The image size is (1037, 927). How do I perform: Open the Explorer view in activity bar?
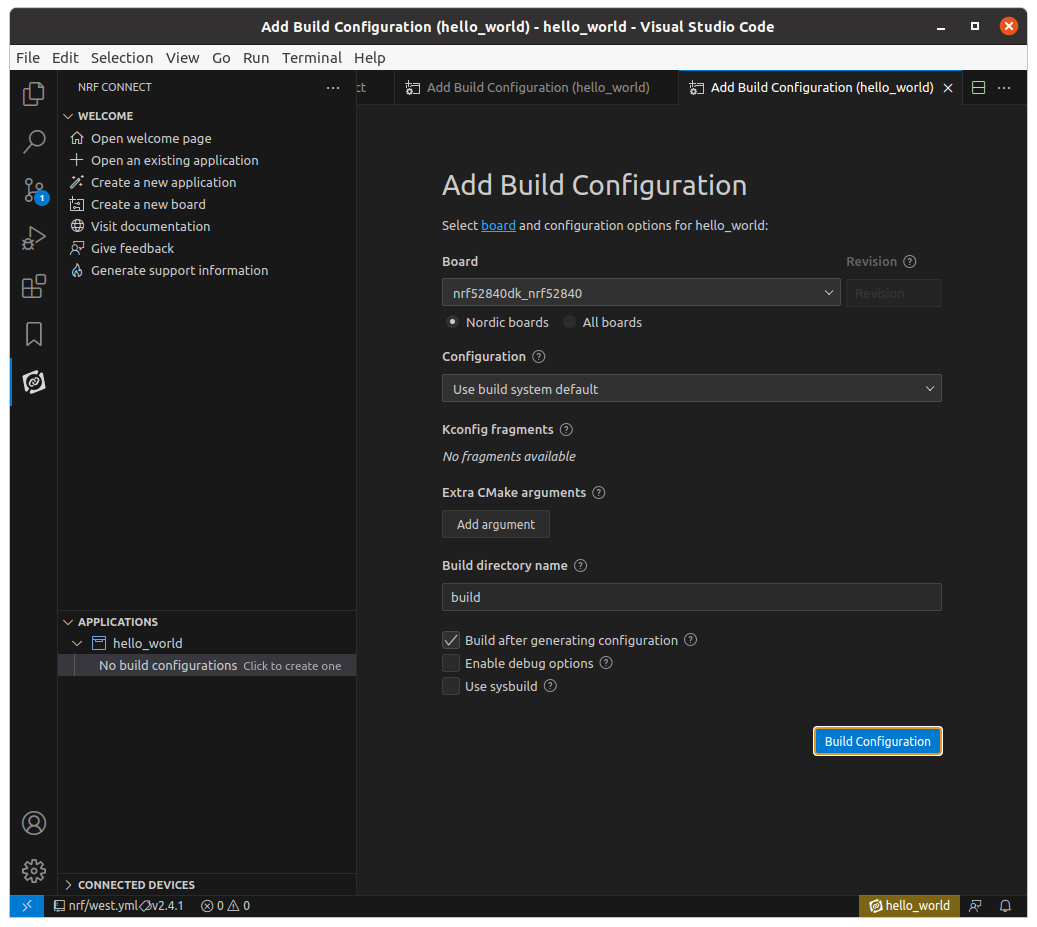point(34,94)
